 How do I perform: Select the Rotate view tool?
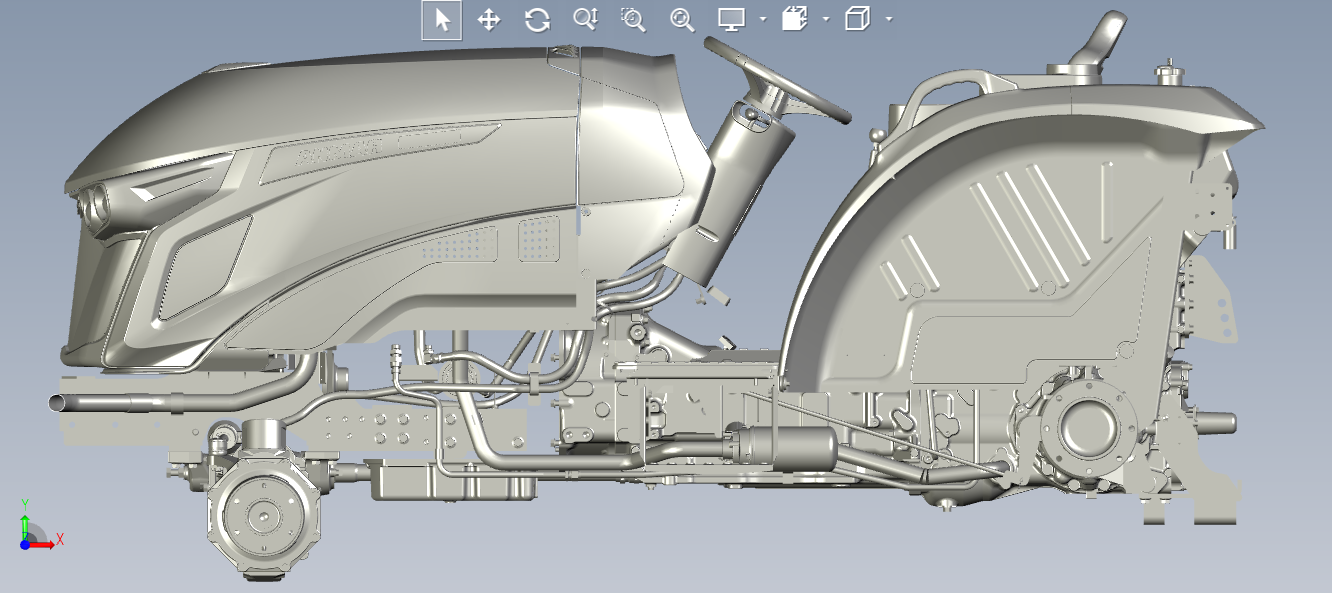click(x=537, y=20)
